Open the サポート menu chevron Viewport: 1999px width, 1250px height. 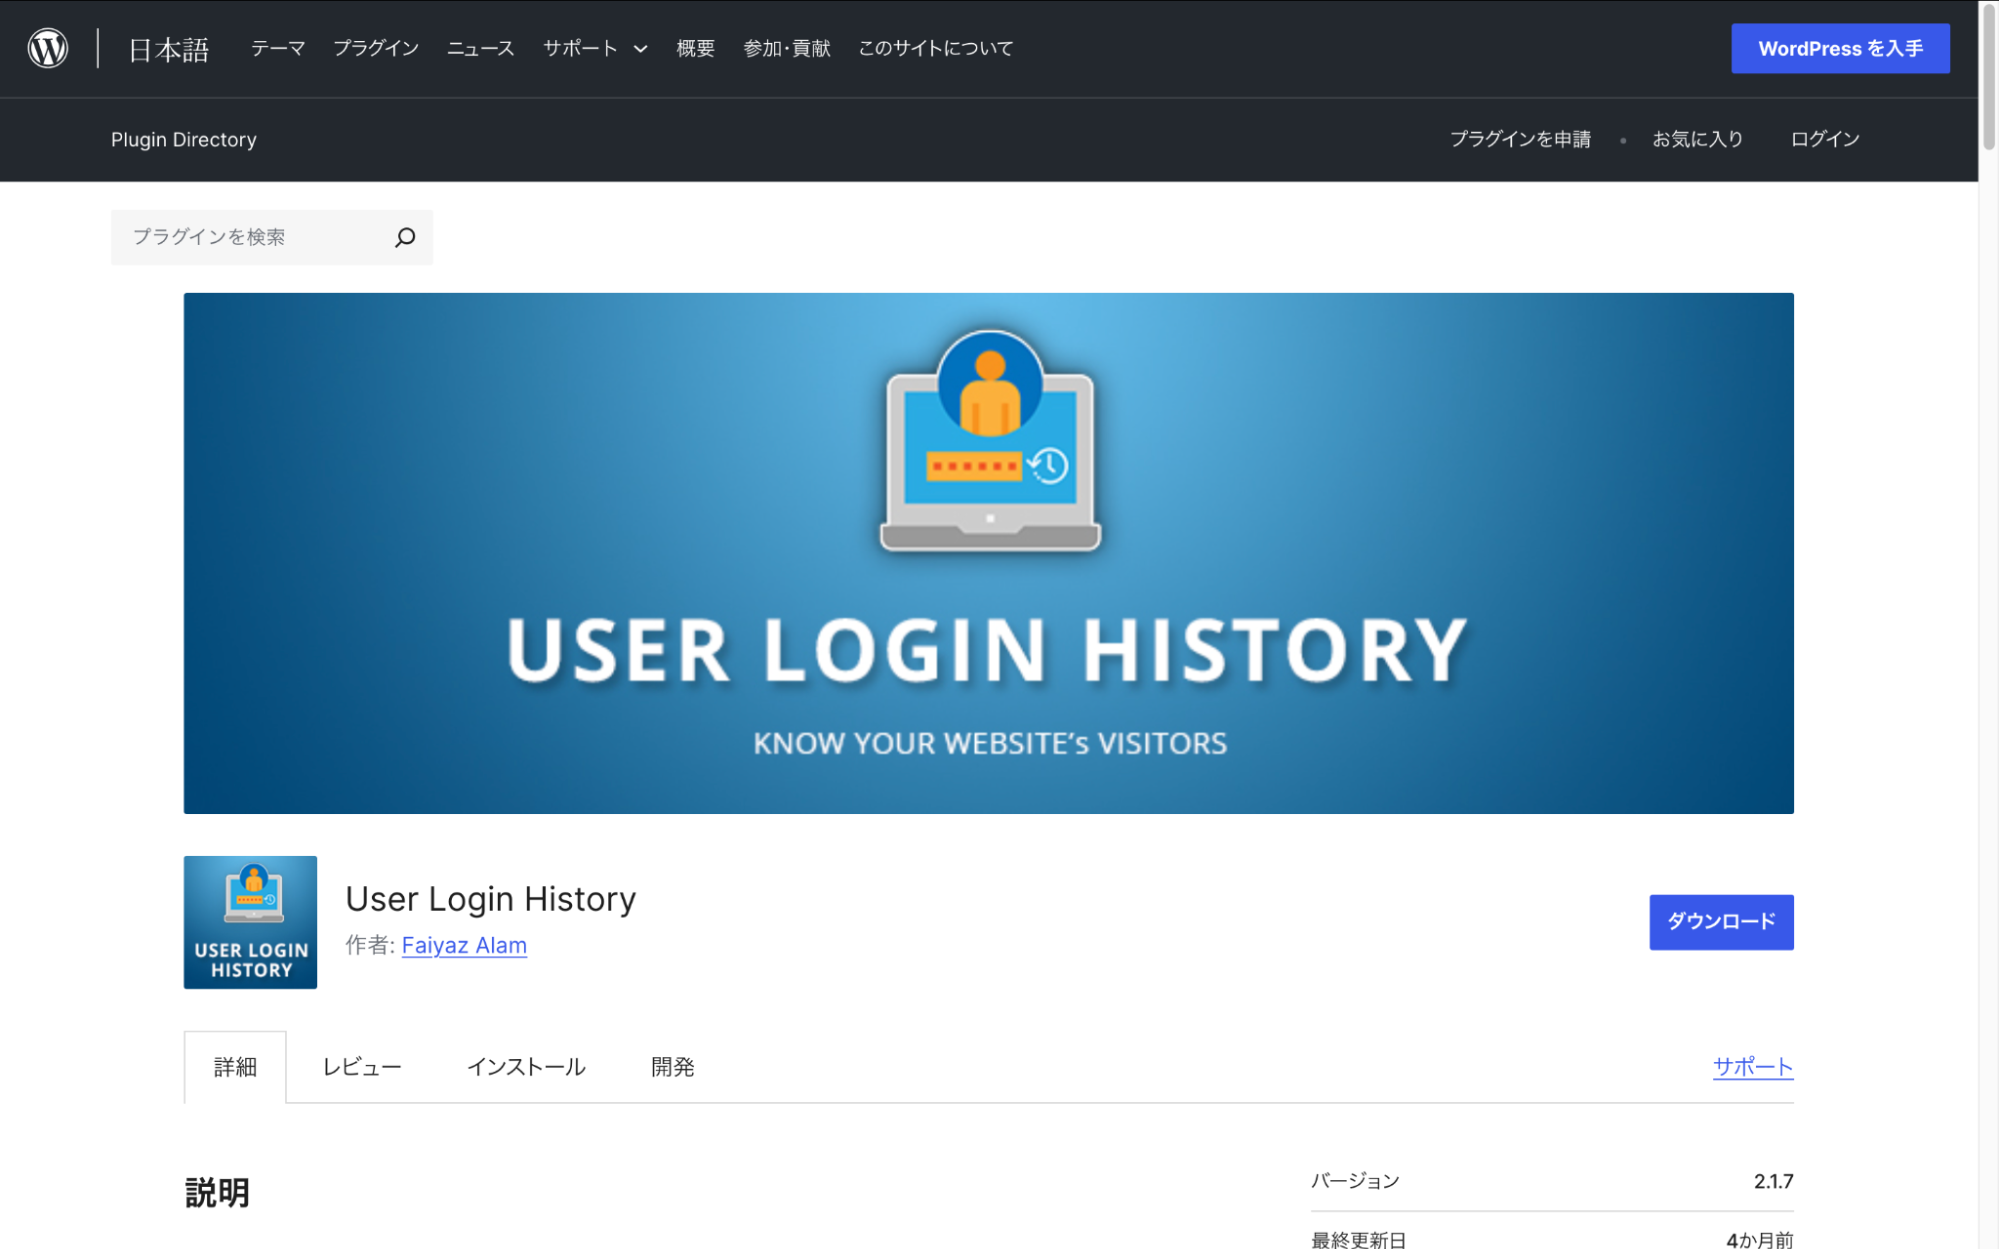[640, 48]
